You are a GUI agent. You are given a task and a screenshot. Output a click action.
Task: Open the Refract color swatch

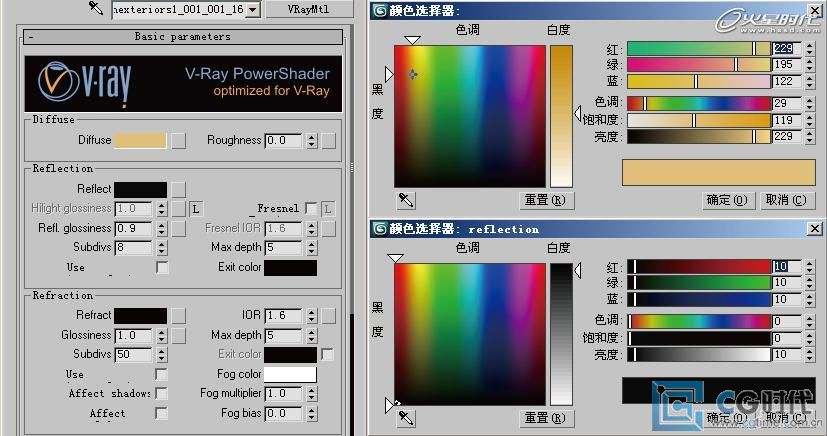point(140,316)
